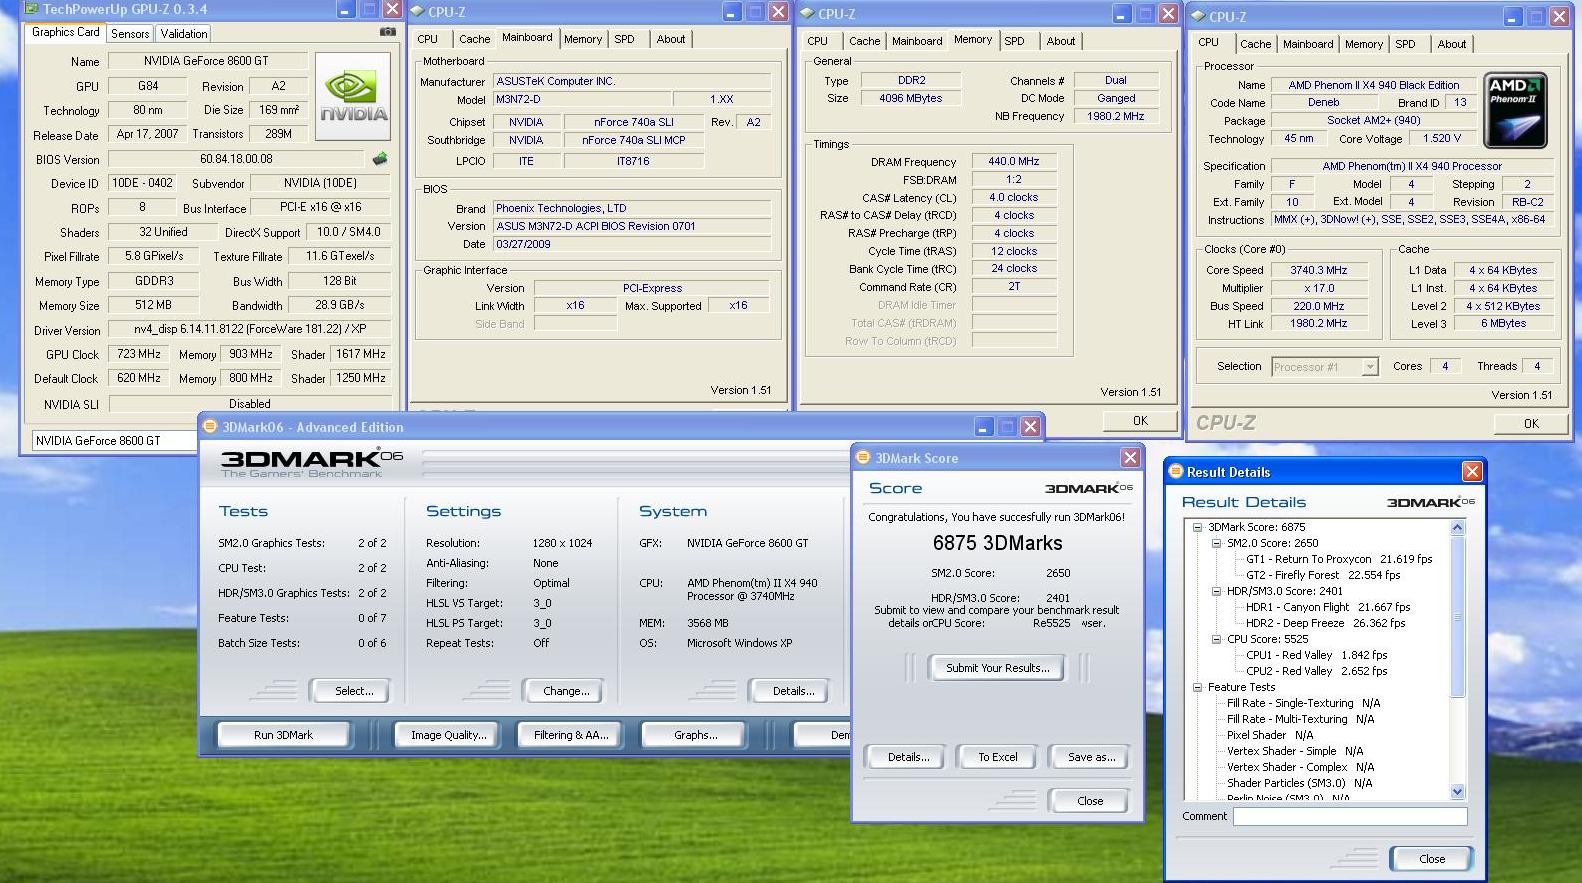Collapse the 3DMark Score: 6875 tree node

pyautogui.click(x=1197, y=527)
